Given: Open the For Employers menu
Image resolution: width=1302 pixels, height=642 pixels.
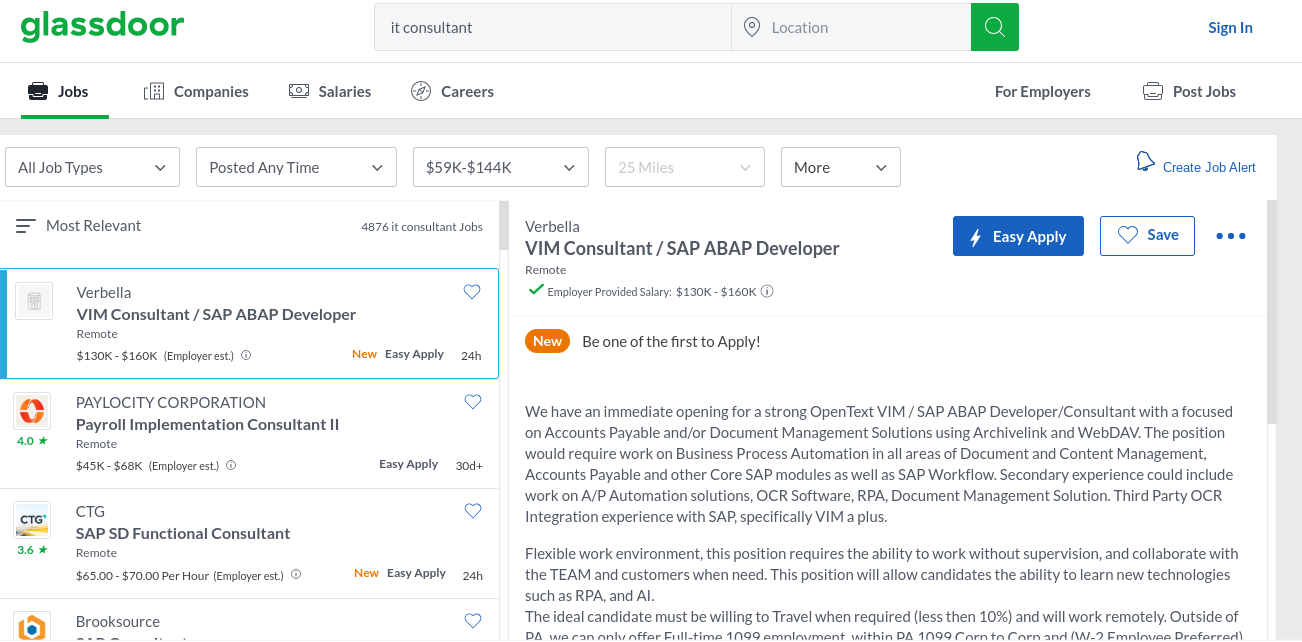Looking at the screenshot, I should [x=1043, y=91].
